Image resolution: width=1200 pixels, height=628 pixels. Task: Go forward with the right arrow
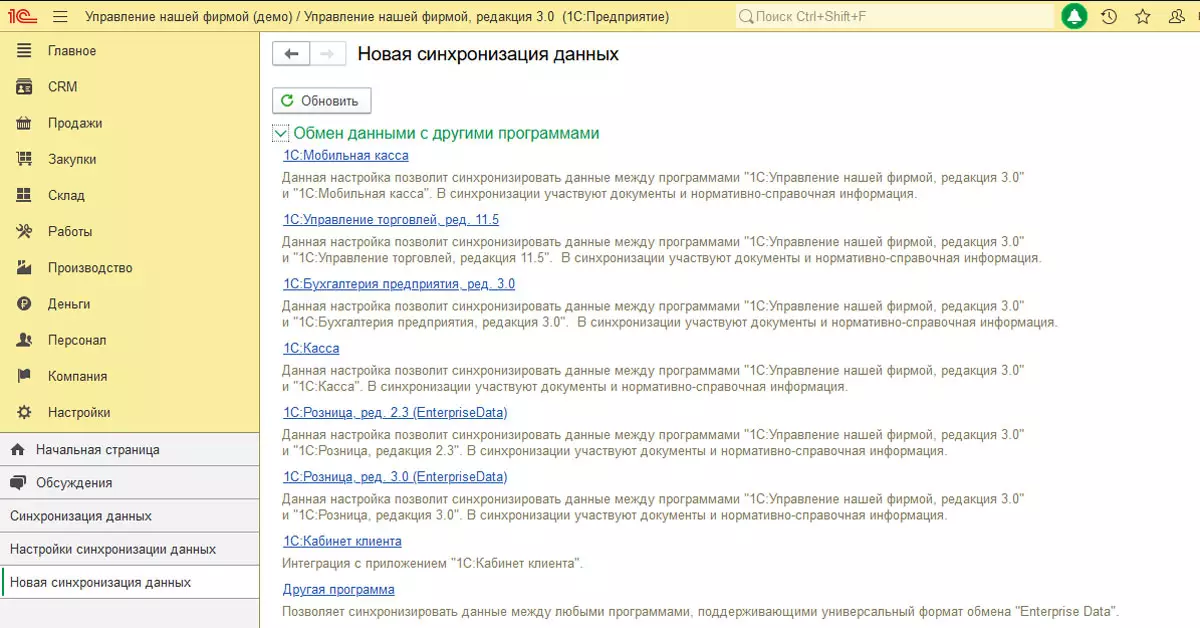click(328, 54)
